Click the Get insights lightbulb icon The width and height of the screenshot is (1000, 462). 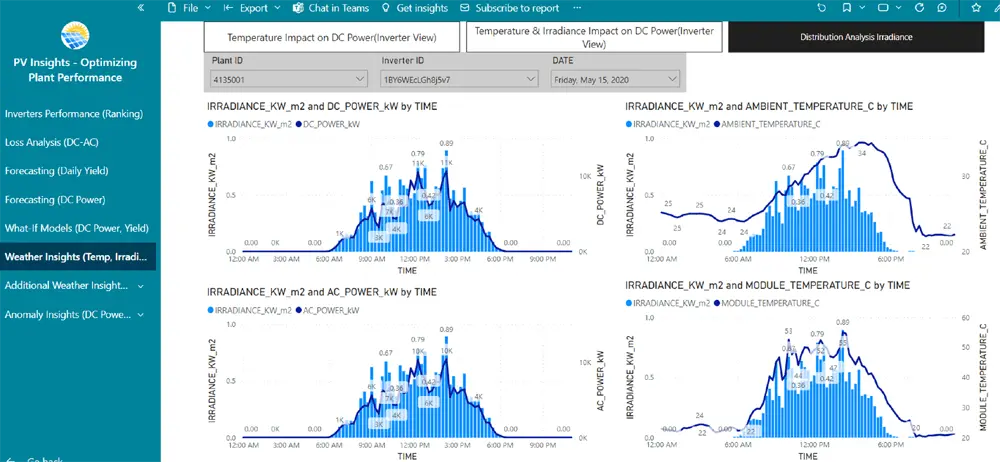point(385,8)
